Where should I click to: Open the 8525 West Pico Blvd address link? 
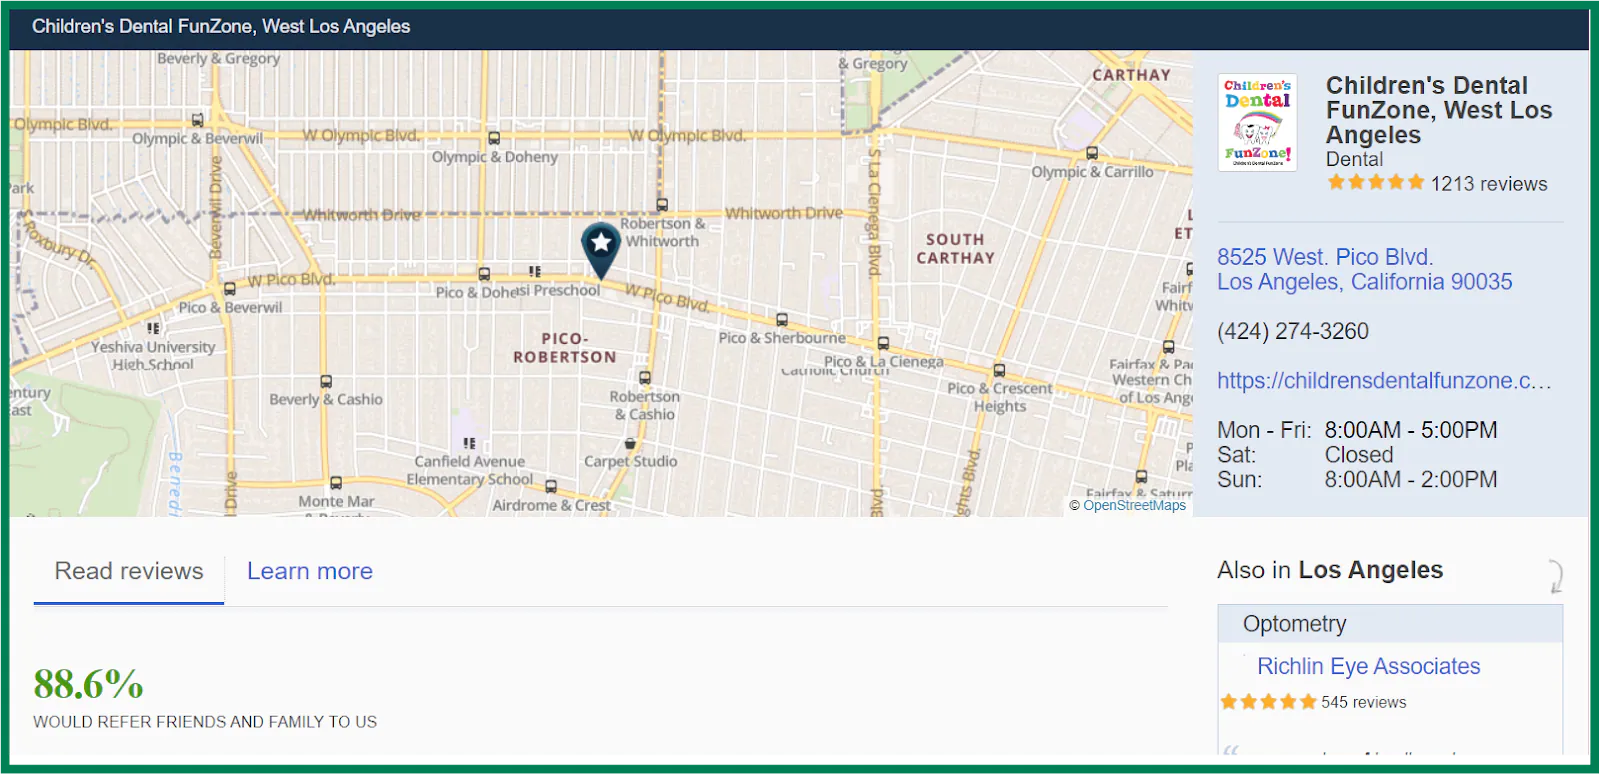tap(1364, 270)
